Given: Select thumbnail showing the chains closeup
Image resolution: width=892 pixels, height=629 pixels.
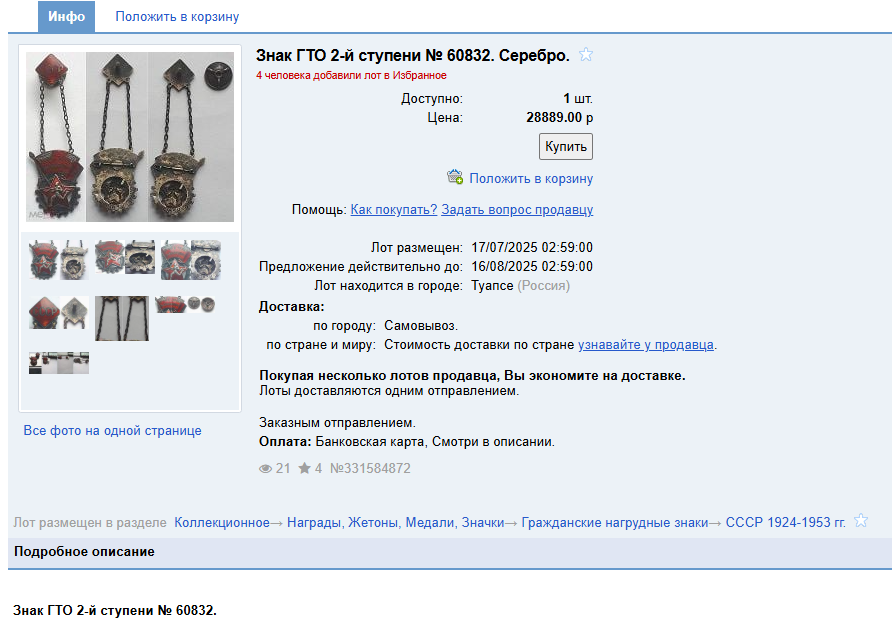Looking at the screenshot, I should pyautogui.click(x=122, y=318).
